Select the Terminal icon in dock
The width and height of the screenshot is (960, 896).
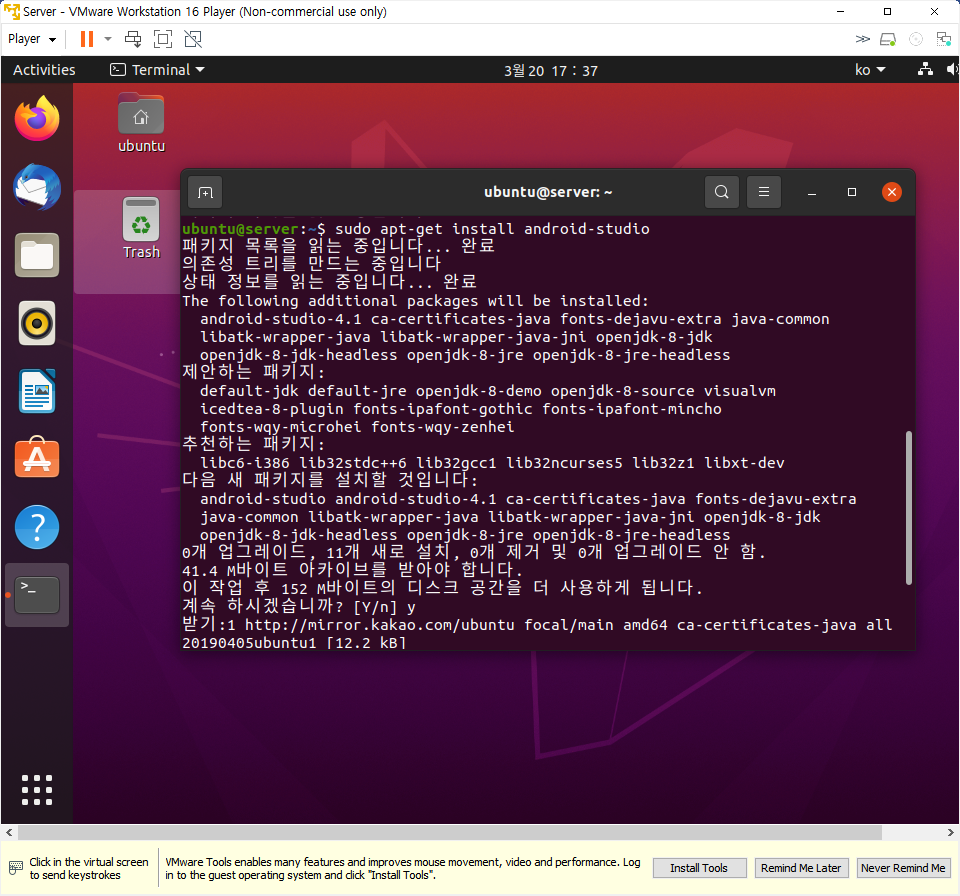37,595
